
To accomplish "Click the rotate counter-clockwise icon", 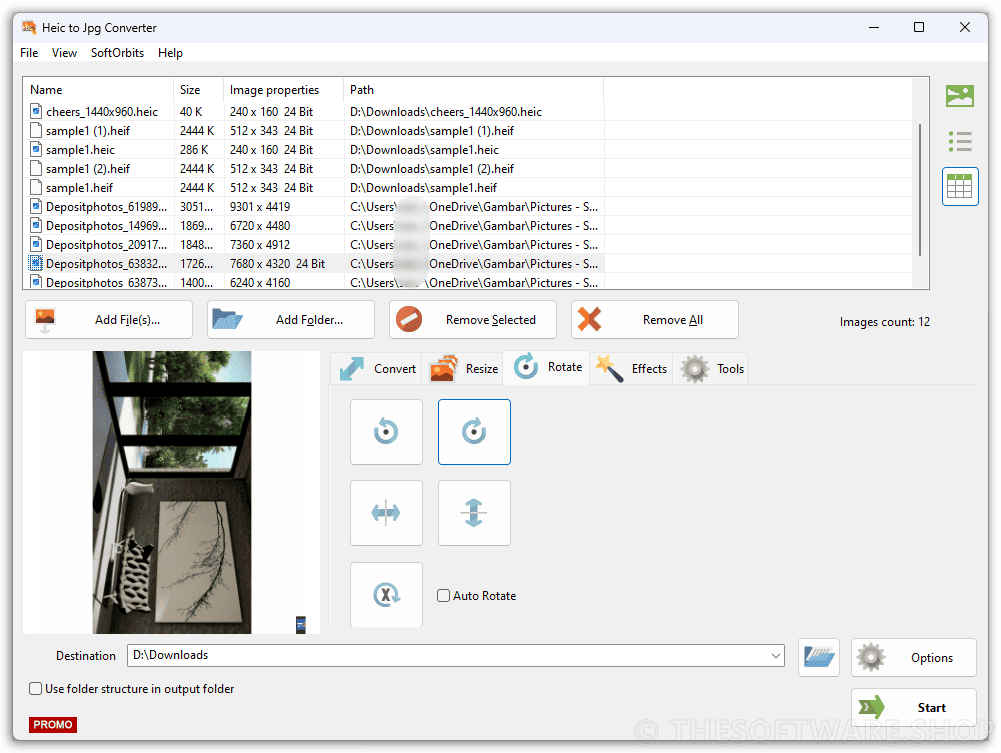I will pos(386,432).
